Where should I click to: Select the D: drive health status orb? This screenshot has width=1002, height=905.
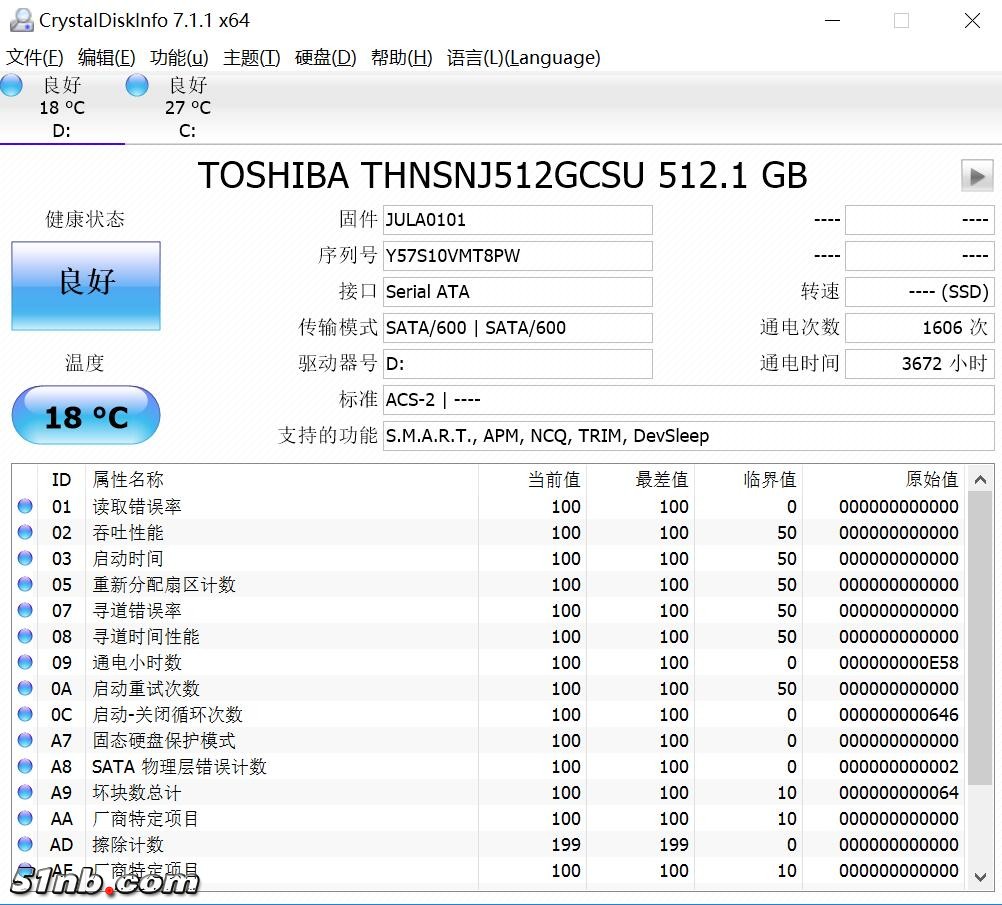click(12, 86)
